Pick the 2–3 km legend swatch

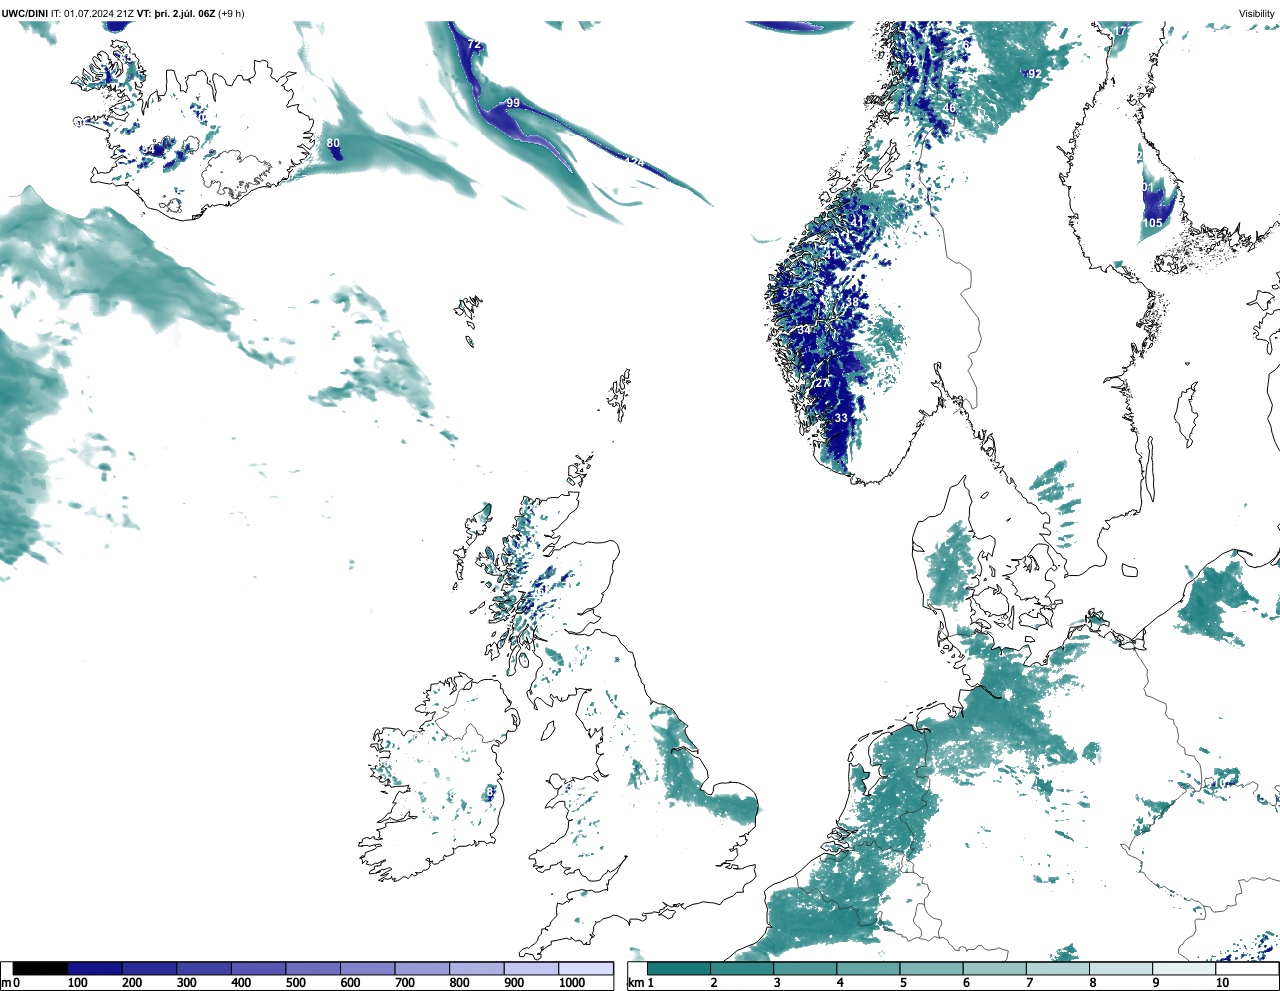tap(742, 969)
